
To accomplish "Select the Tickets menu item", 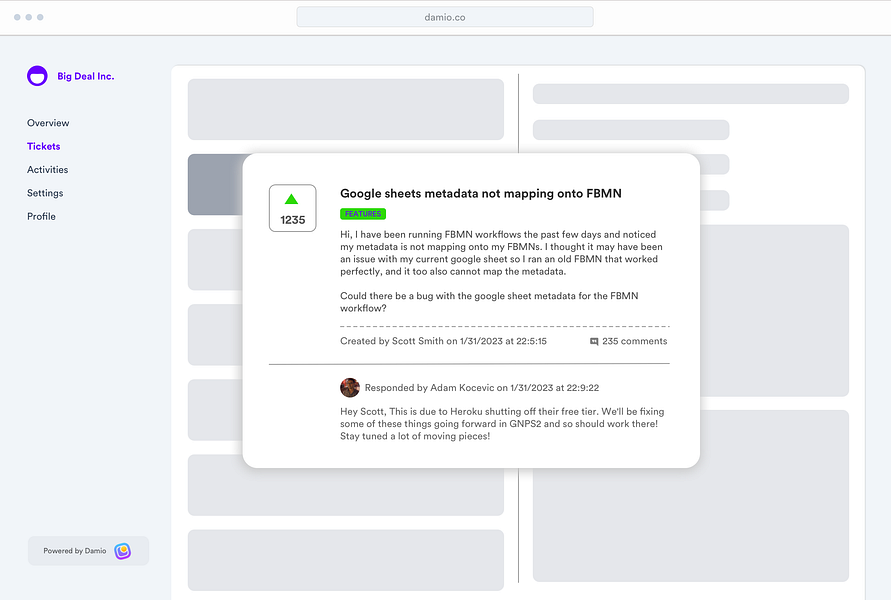I will coord(44,146).
